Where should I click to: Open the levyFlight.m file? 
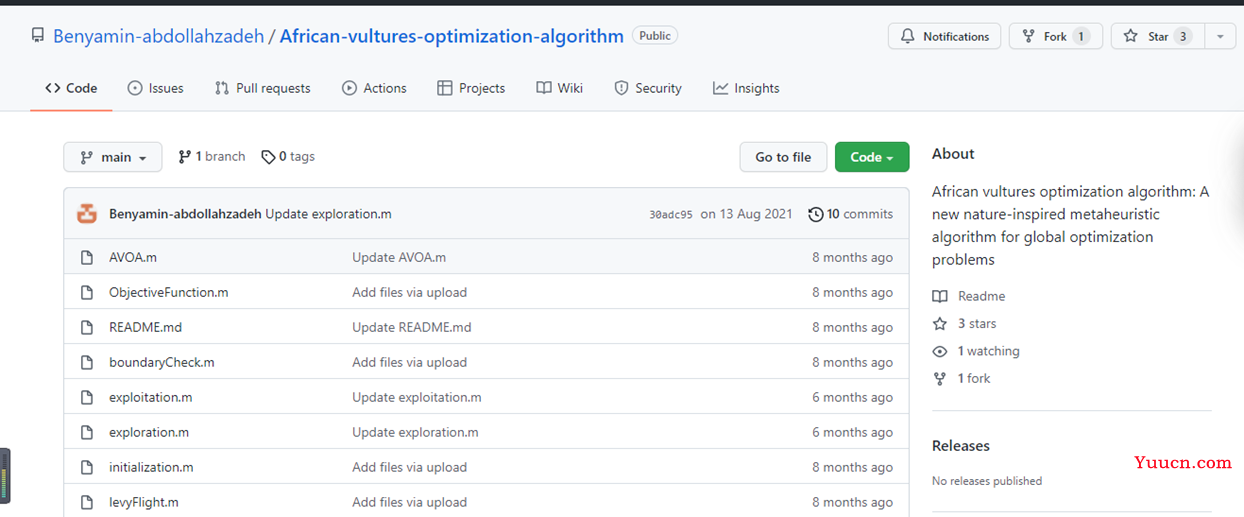pos(144,503)
